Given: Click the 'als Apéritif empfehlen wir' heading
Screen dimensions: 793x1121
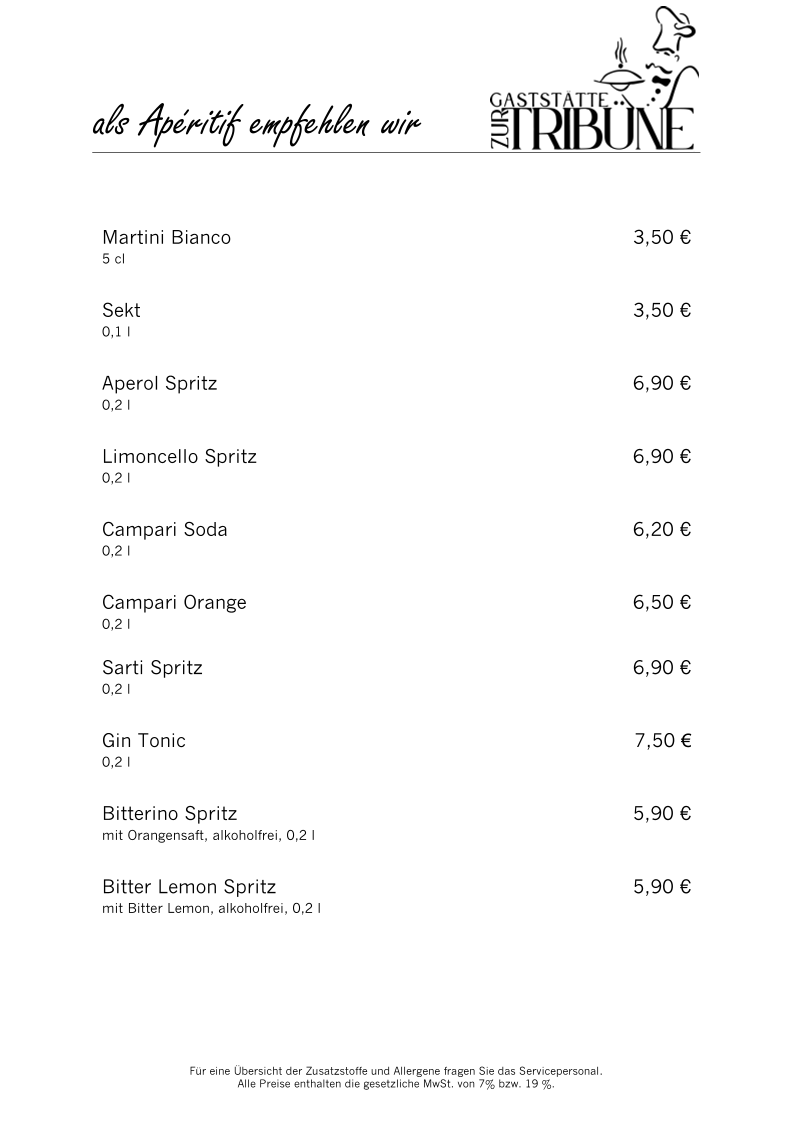Looking at the screenshot, I should (x=257, y=122).
